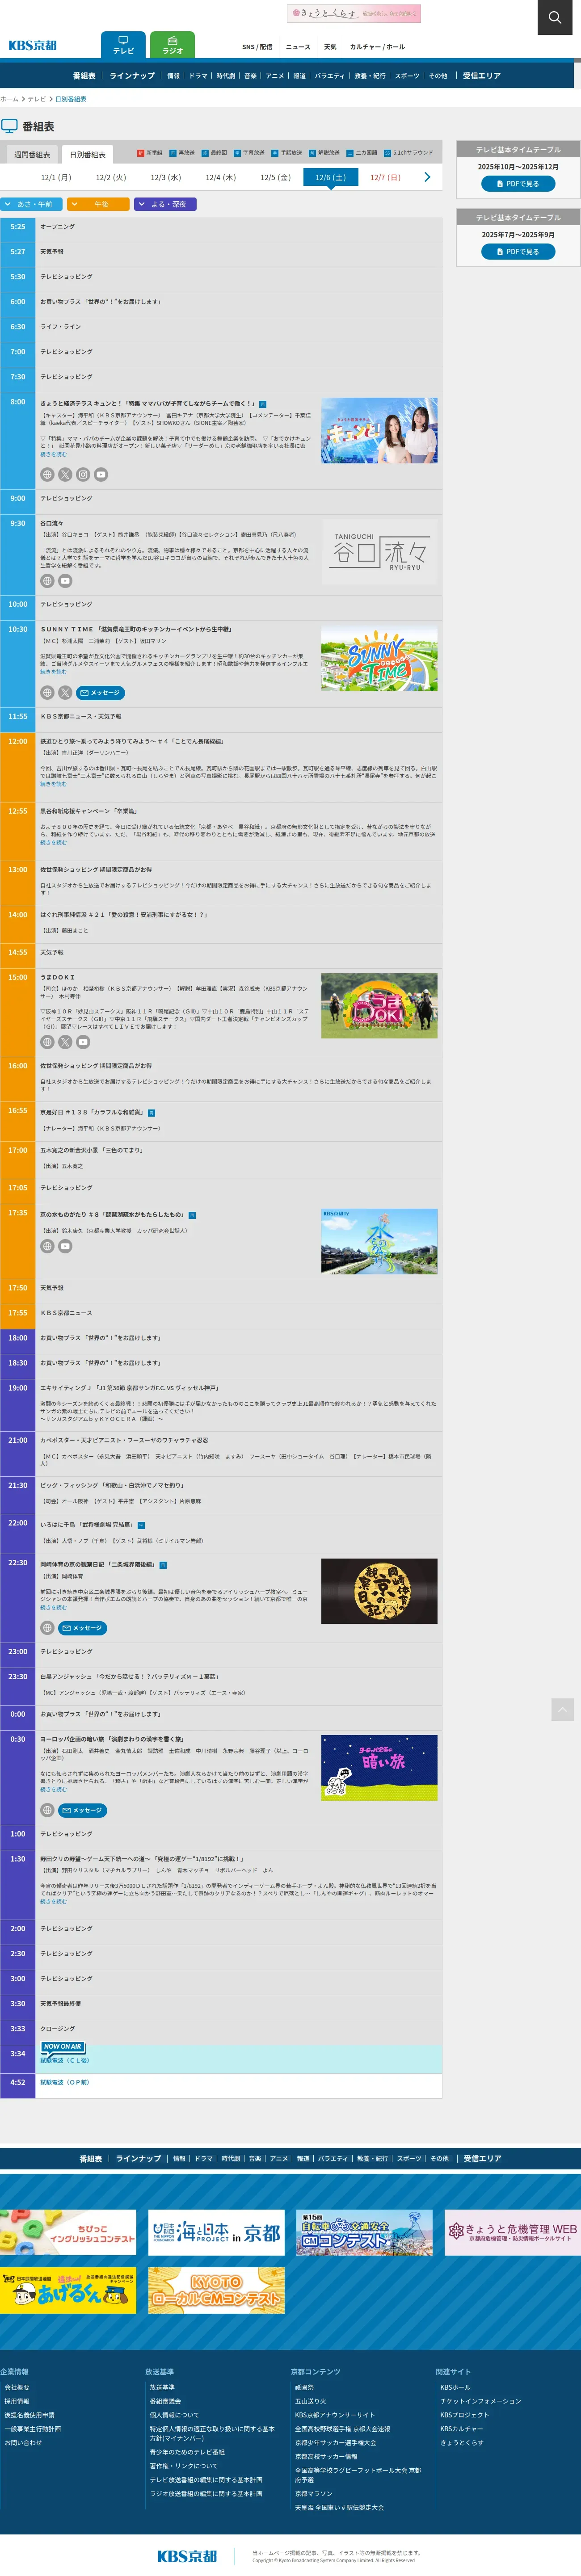Open website icon for きょうと経済テラス キュンと! program
The image size is (581, 2576).
point(47,475)
